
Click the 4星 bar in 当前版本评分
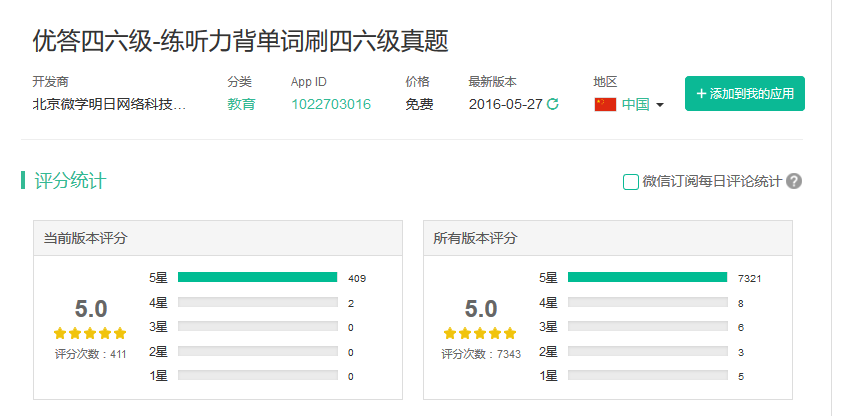pyautogui.click(x=257, y=303)
